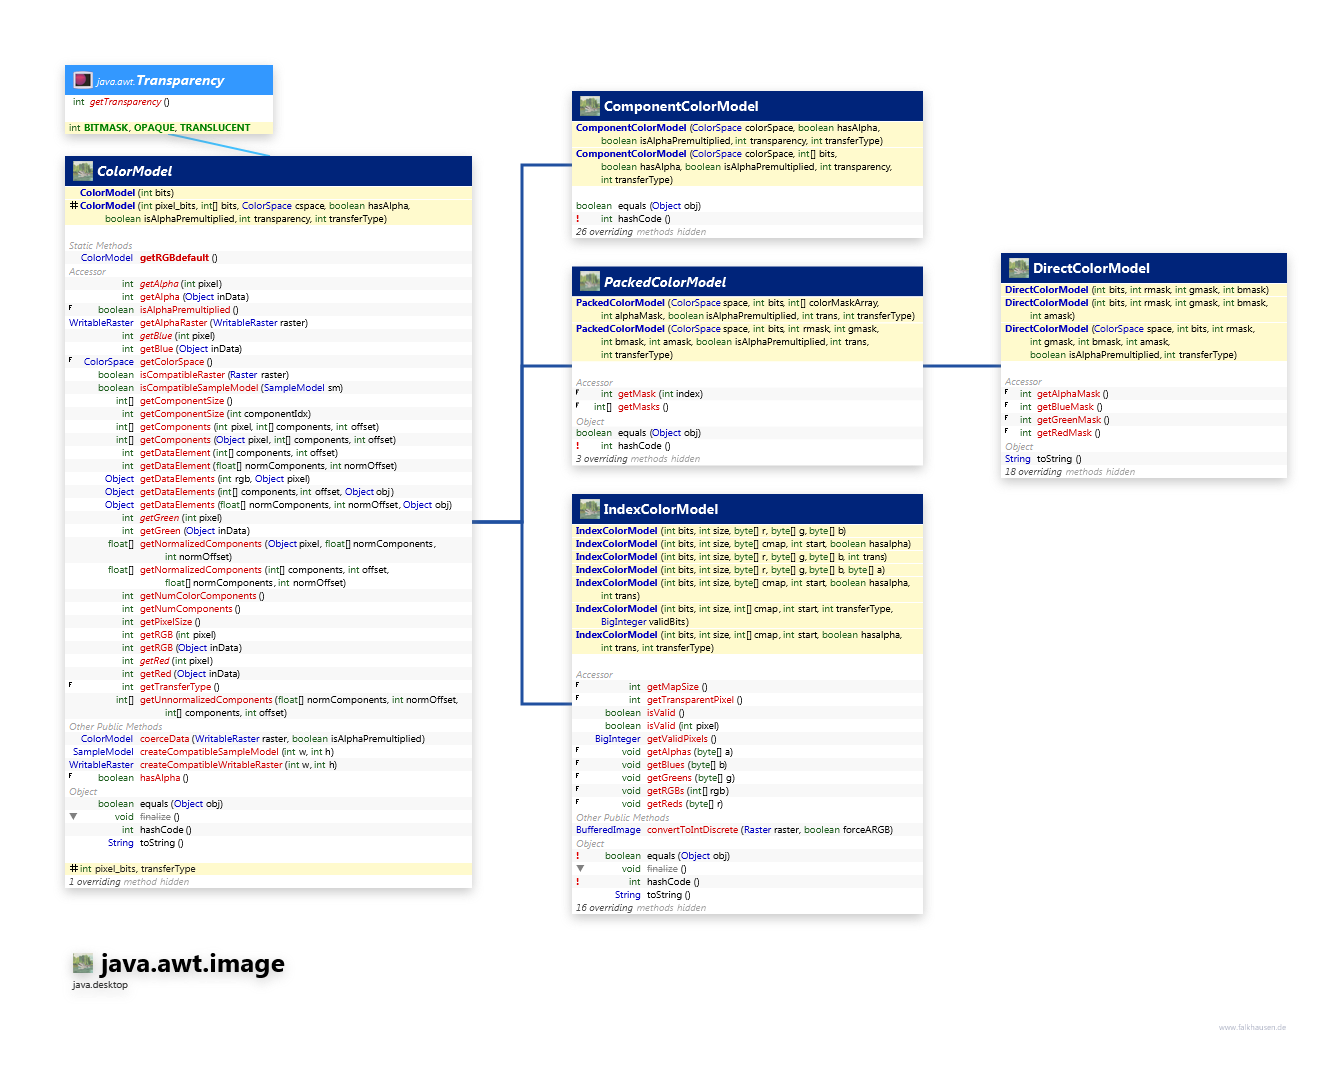Open the getRGBdefault method link
Image resolution: width=1343 pixels, height=1073 pixels.
[174, 258]
